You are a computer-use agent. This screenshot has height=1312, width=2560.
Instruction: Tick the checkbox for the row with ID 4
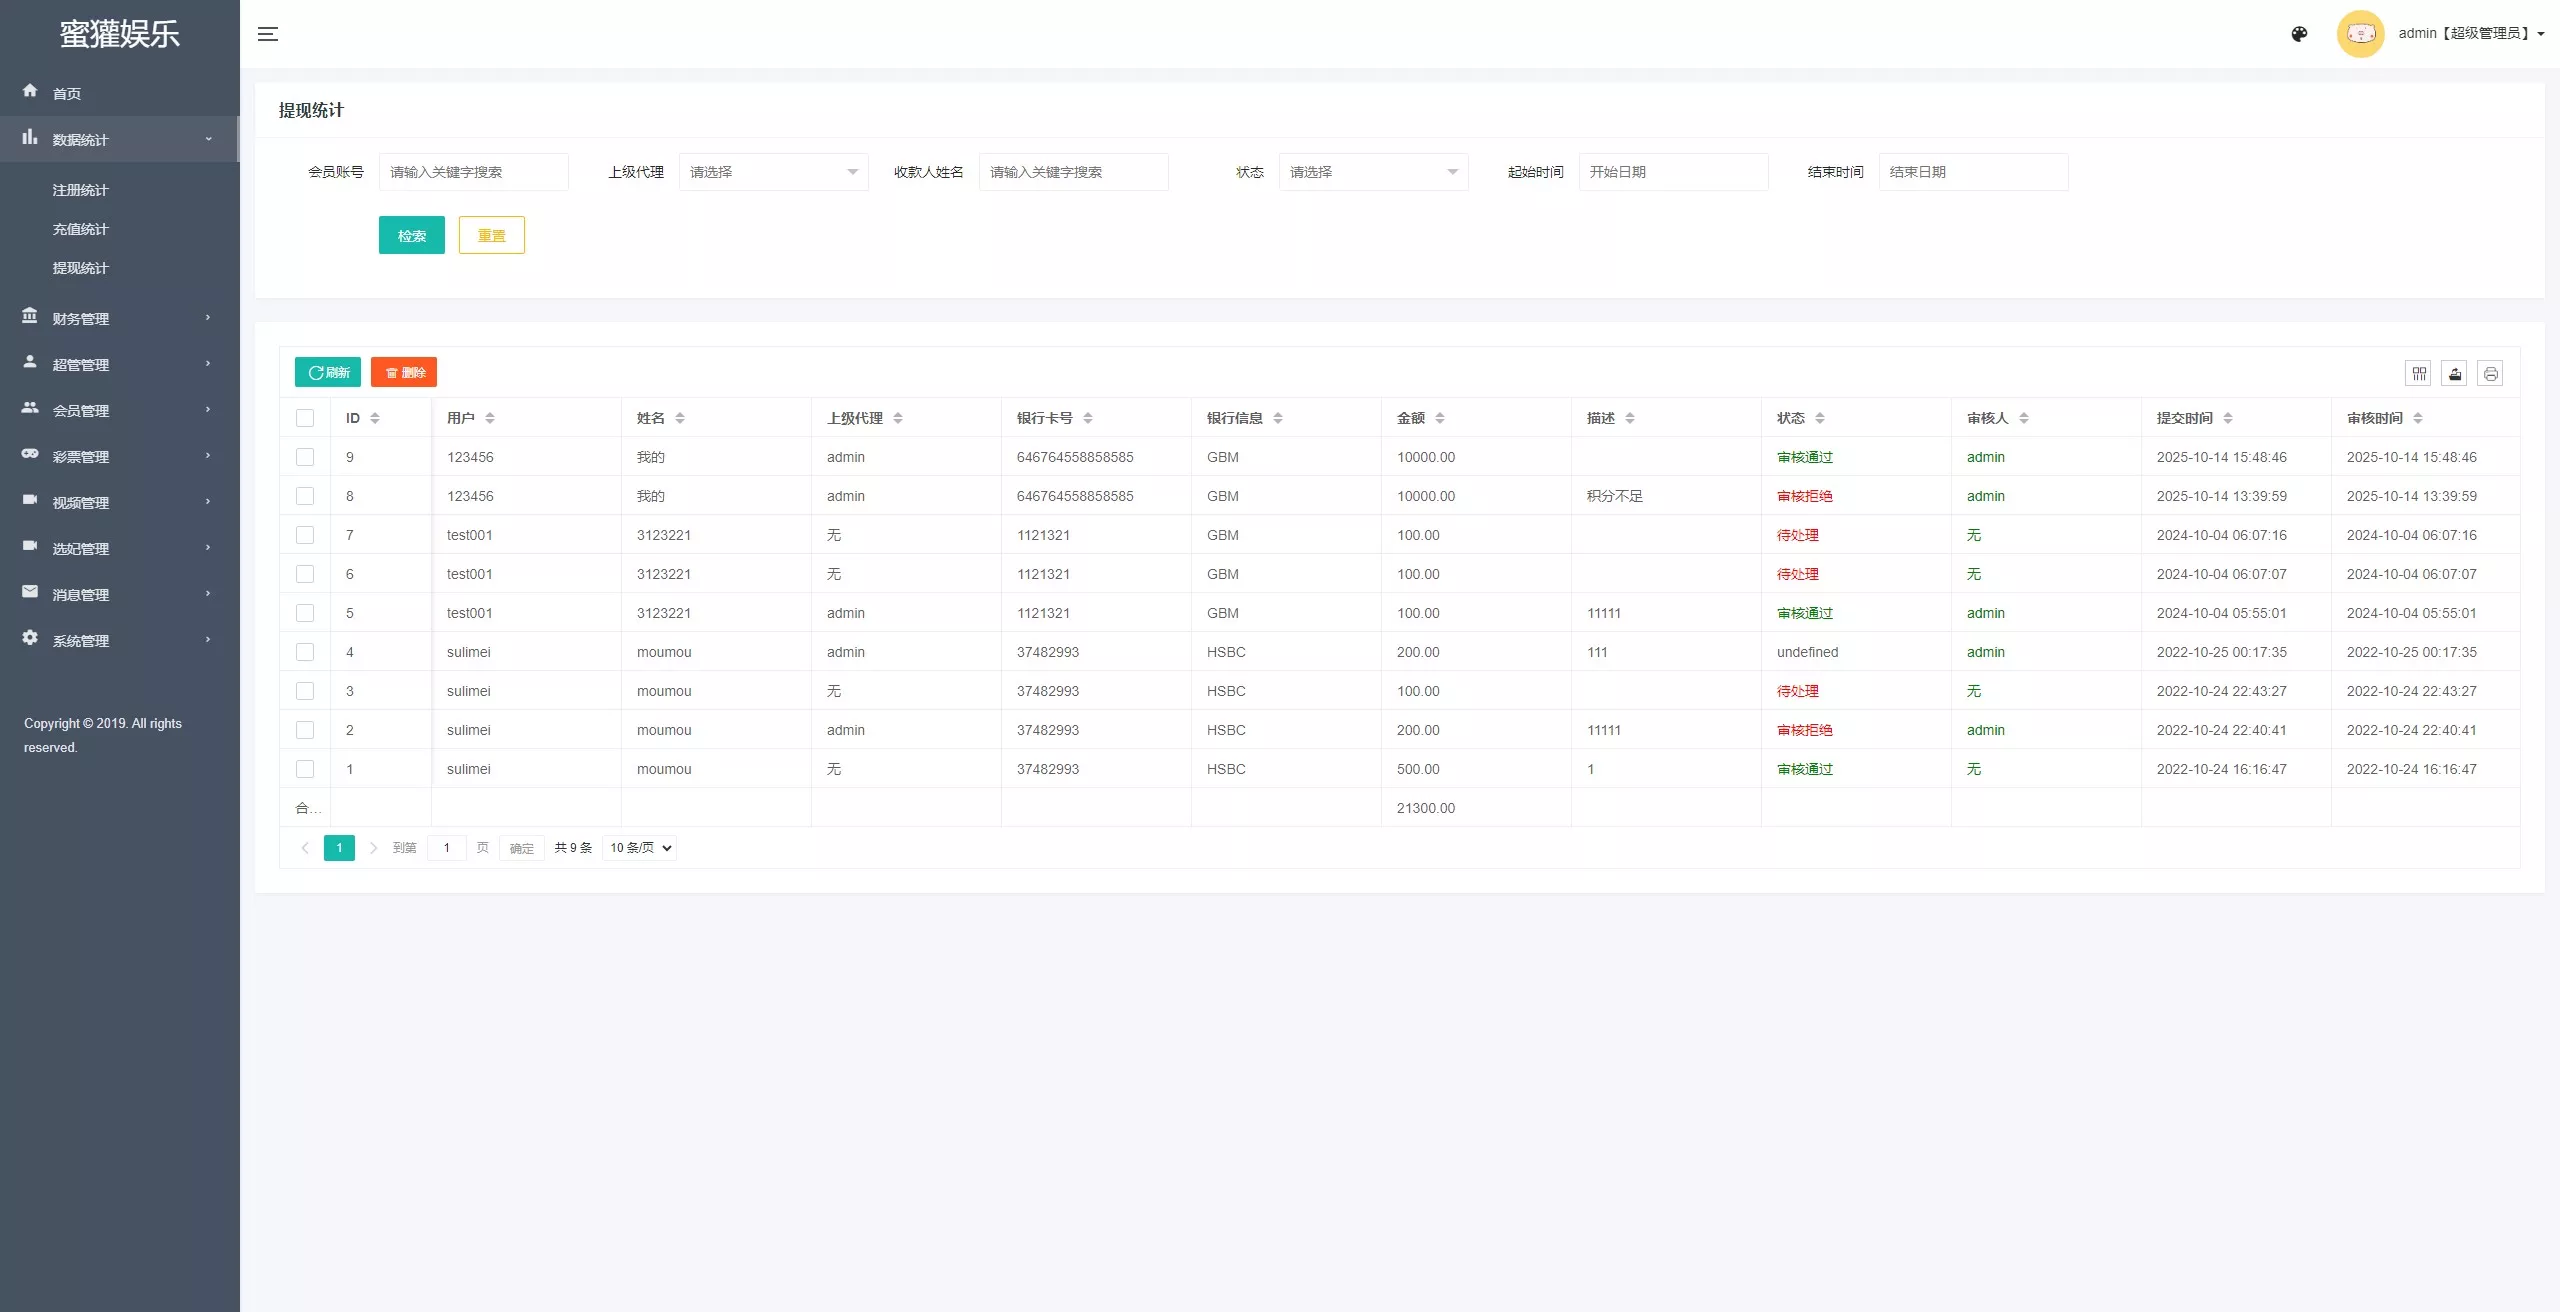305,652
